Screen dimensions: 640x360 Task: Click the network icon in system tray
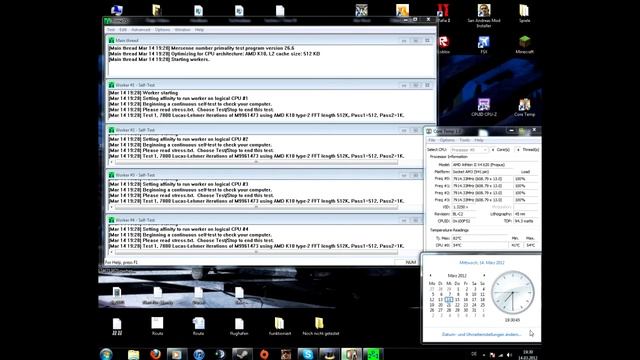pos(501,355)
